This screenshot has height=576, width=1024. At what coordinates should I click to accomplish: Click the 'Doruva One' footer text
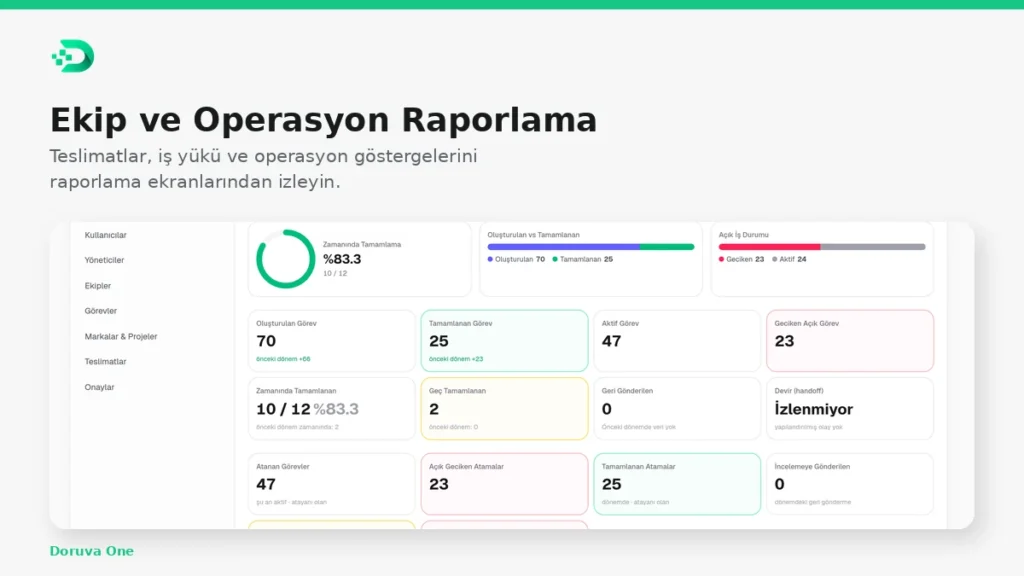[x=91, y=551]
